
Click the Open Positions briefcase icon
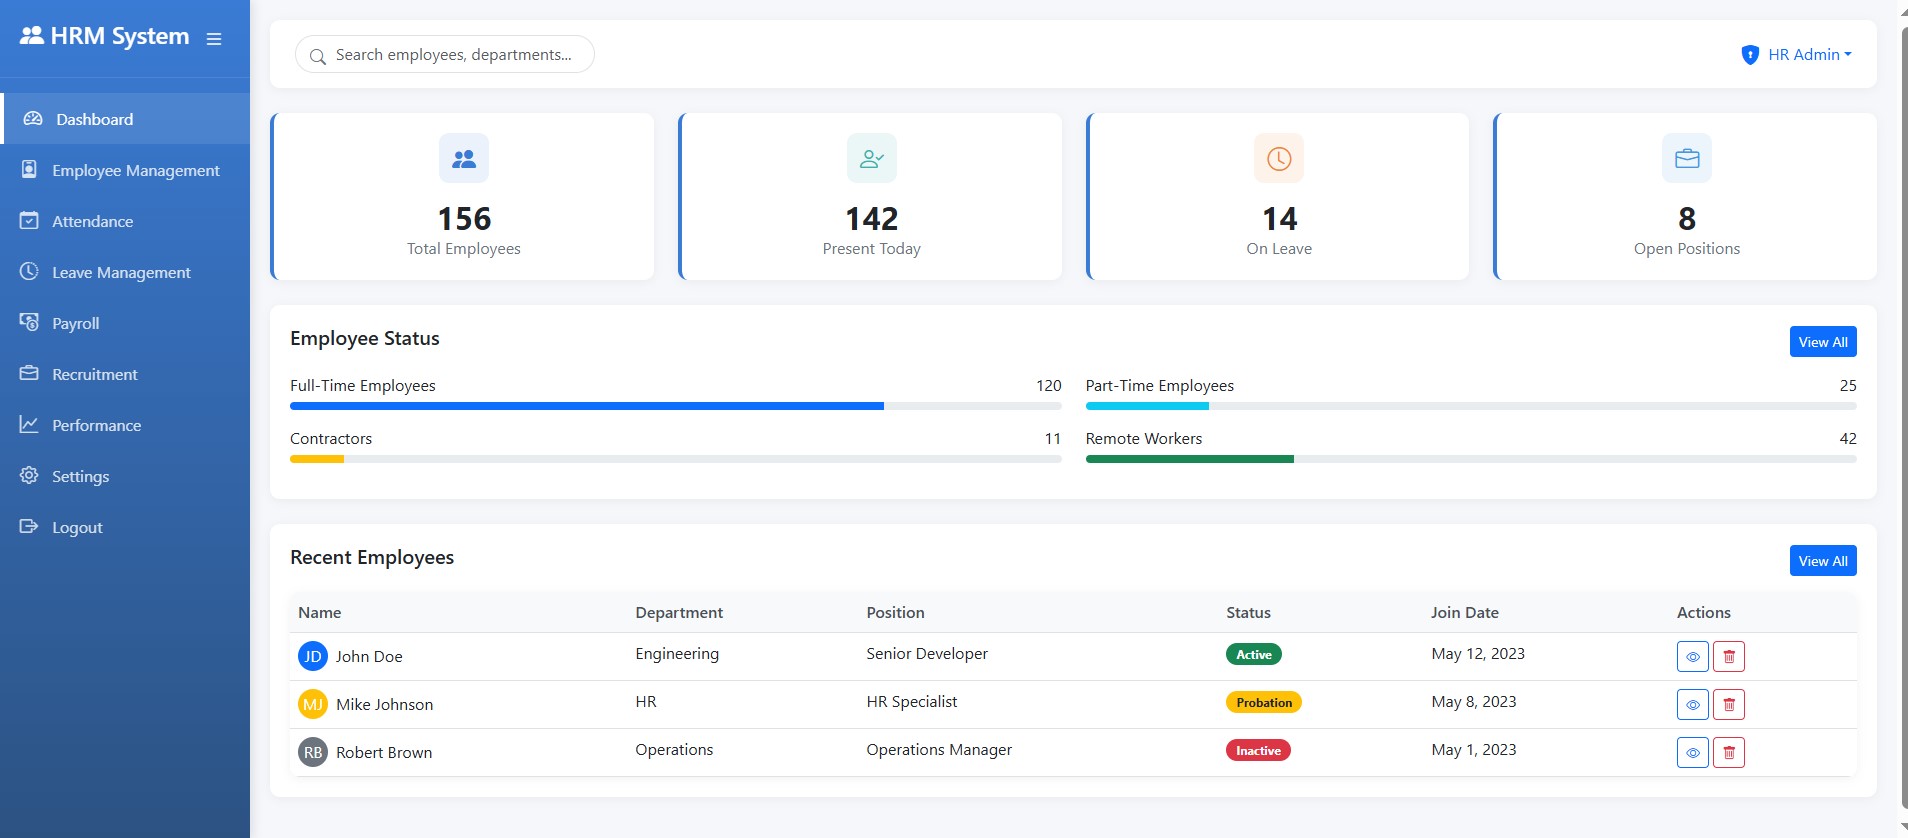[x=1686, y=158]
